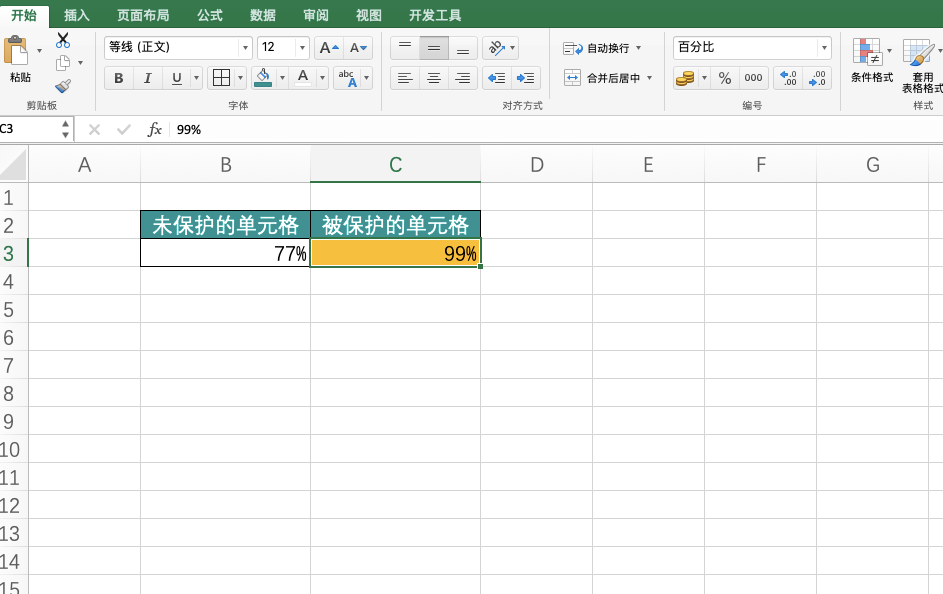Align text left
Image resolution: width=943 pixels, height=594 pixels.
click(405, 78)
